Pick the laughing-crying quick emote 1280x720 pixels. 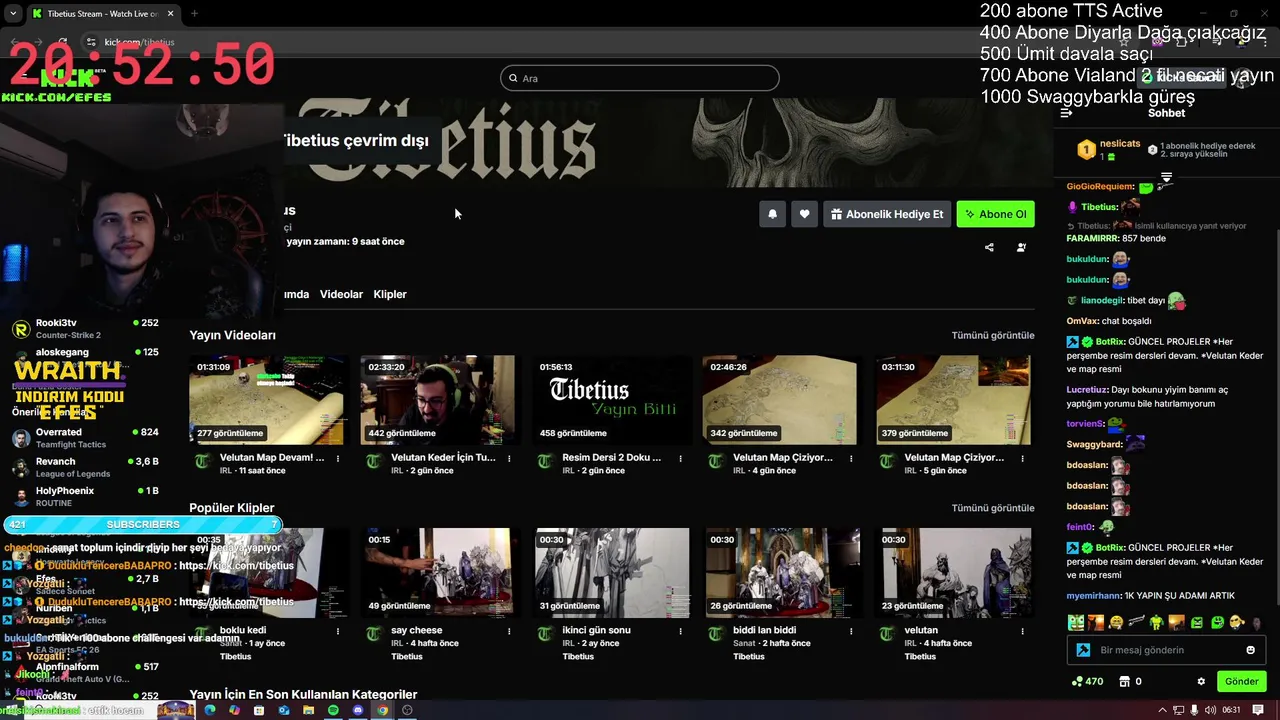point(1116,622)
